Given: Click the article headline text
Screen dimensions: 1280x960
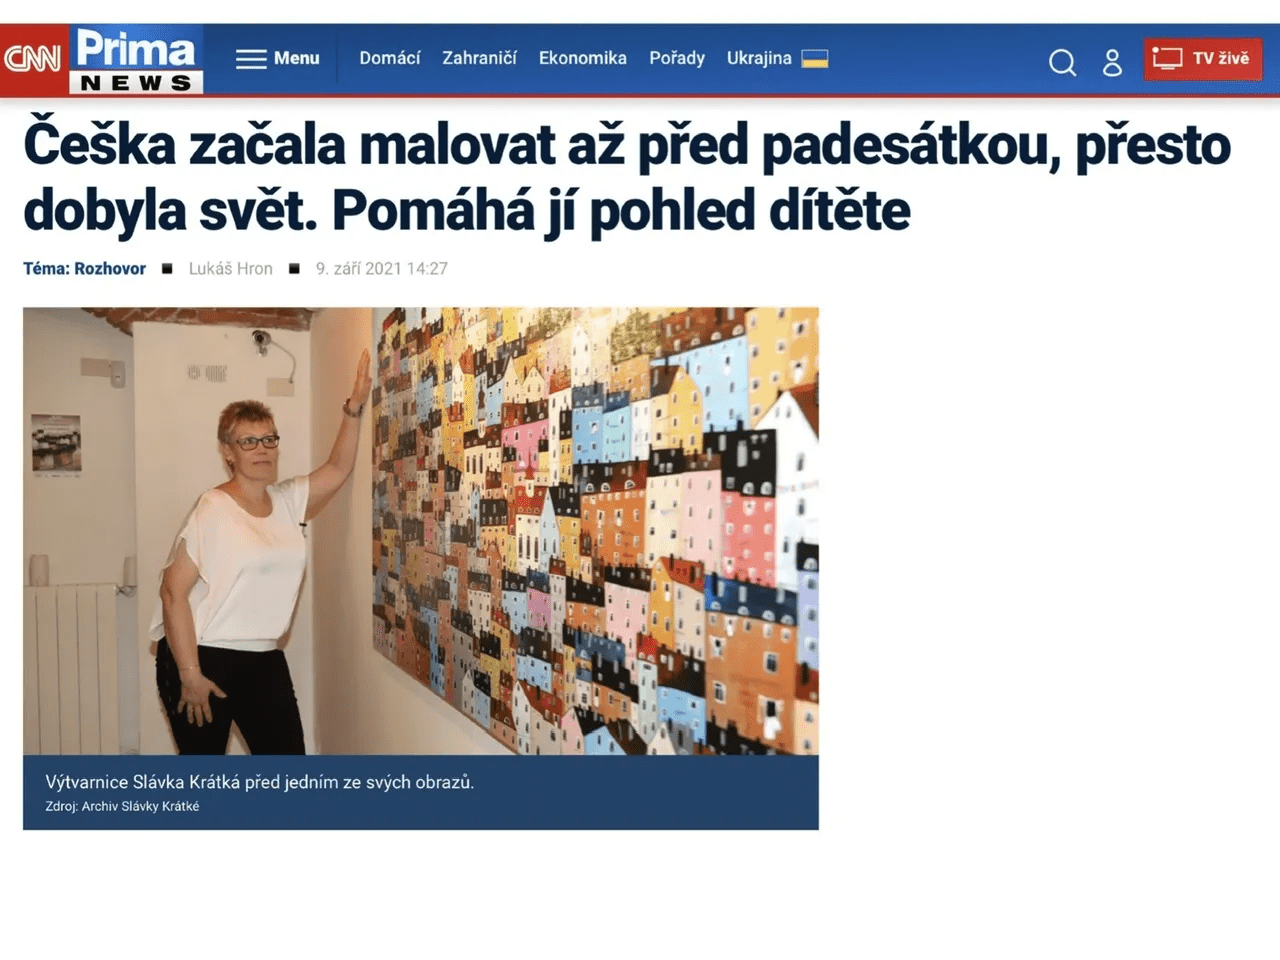Looking at the screenshot, I should (x=626, y=176).
